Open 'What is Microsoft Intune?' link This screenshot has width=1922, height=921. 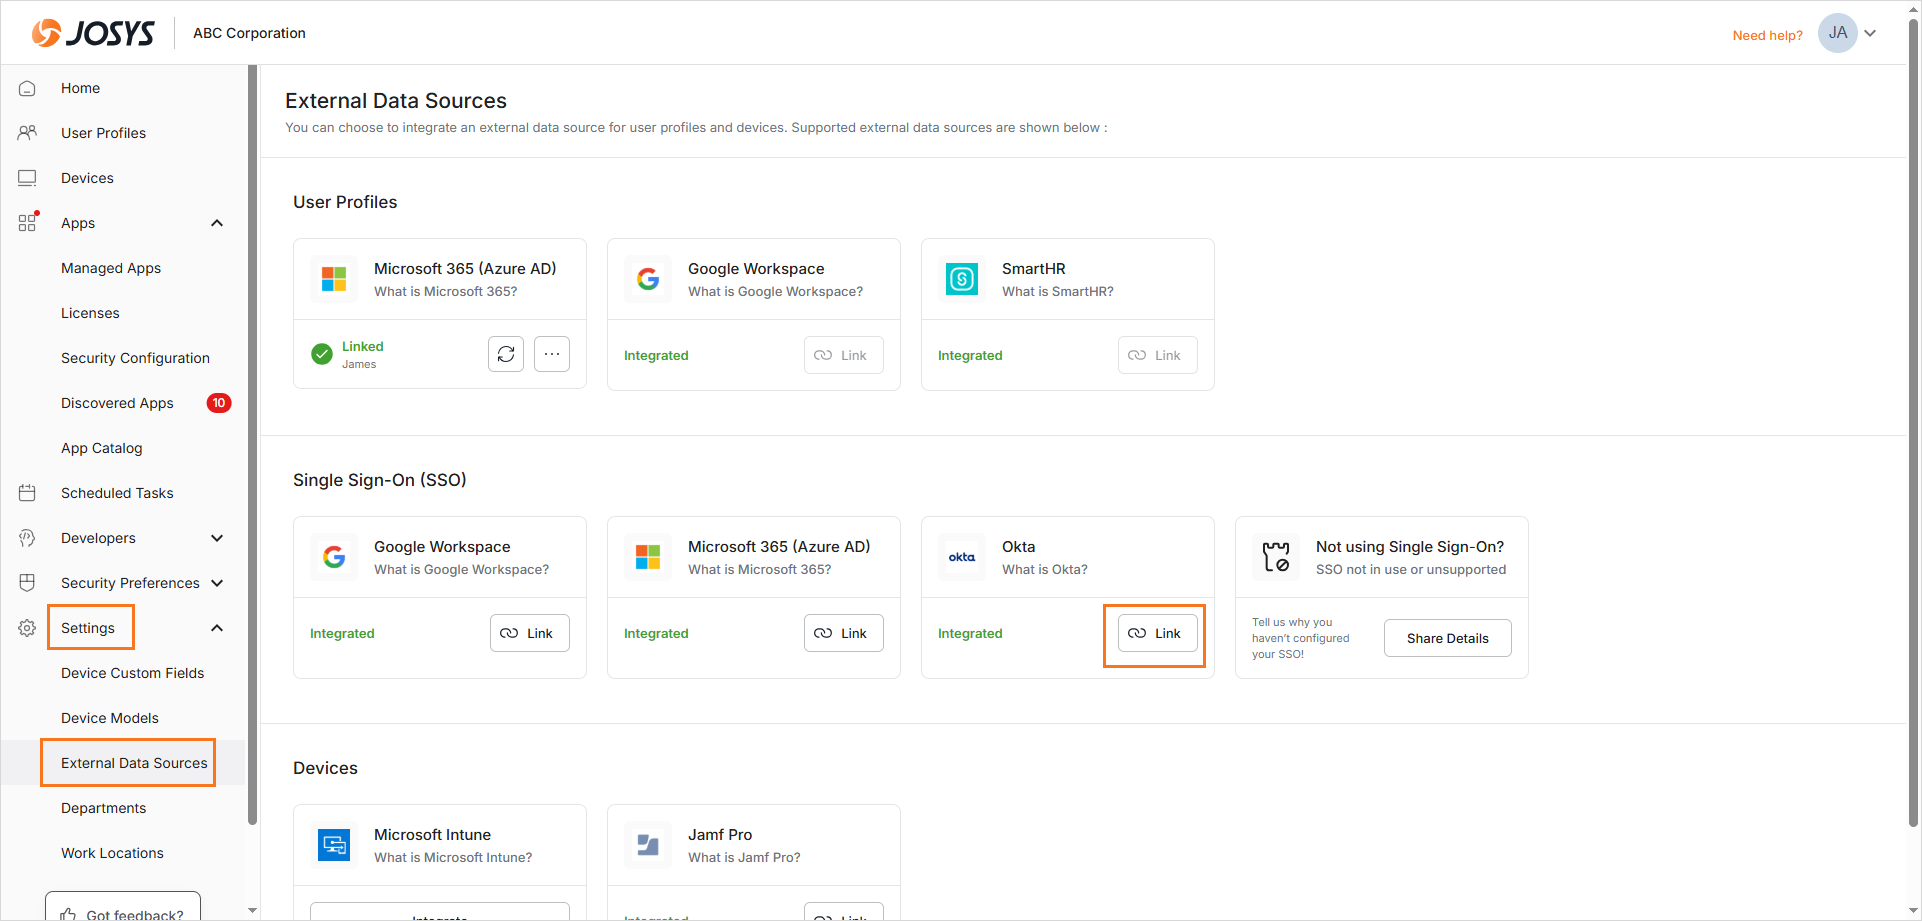[453, 858]
